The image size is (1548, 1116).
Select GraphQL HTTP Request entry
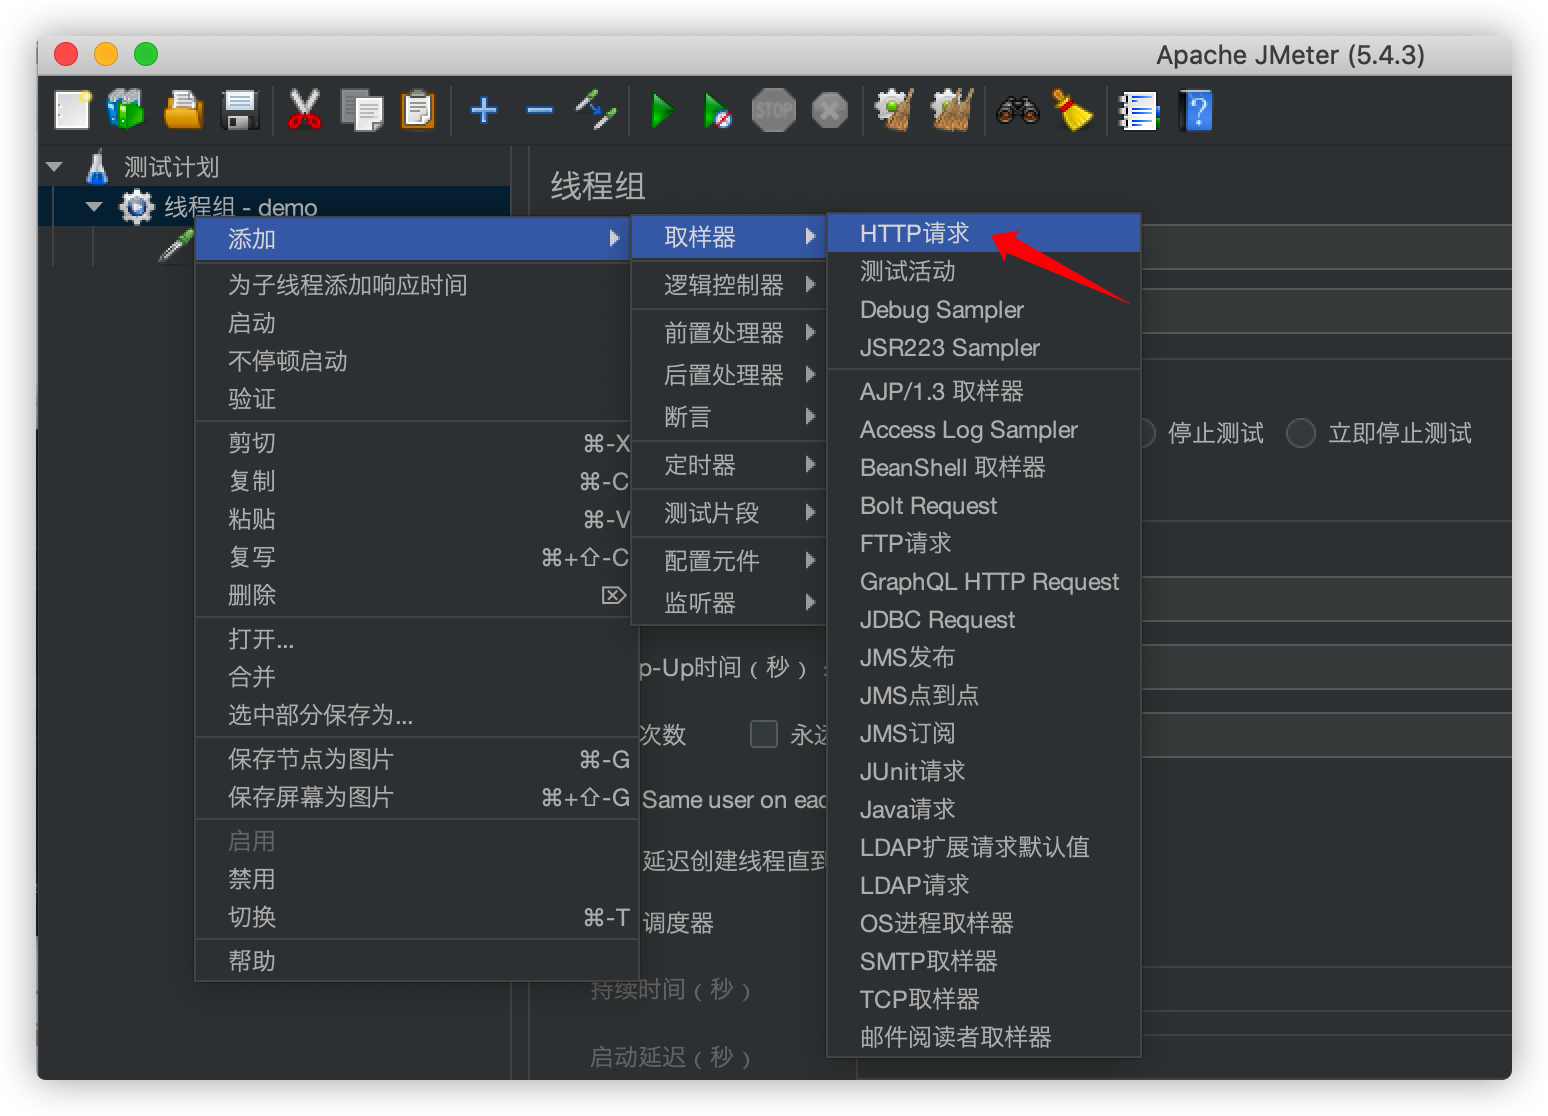pos(984,582)
